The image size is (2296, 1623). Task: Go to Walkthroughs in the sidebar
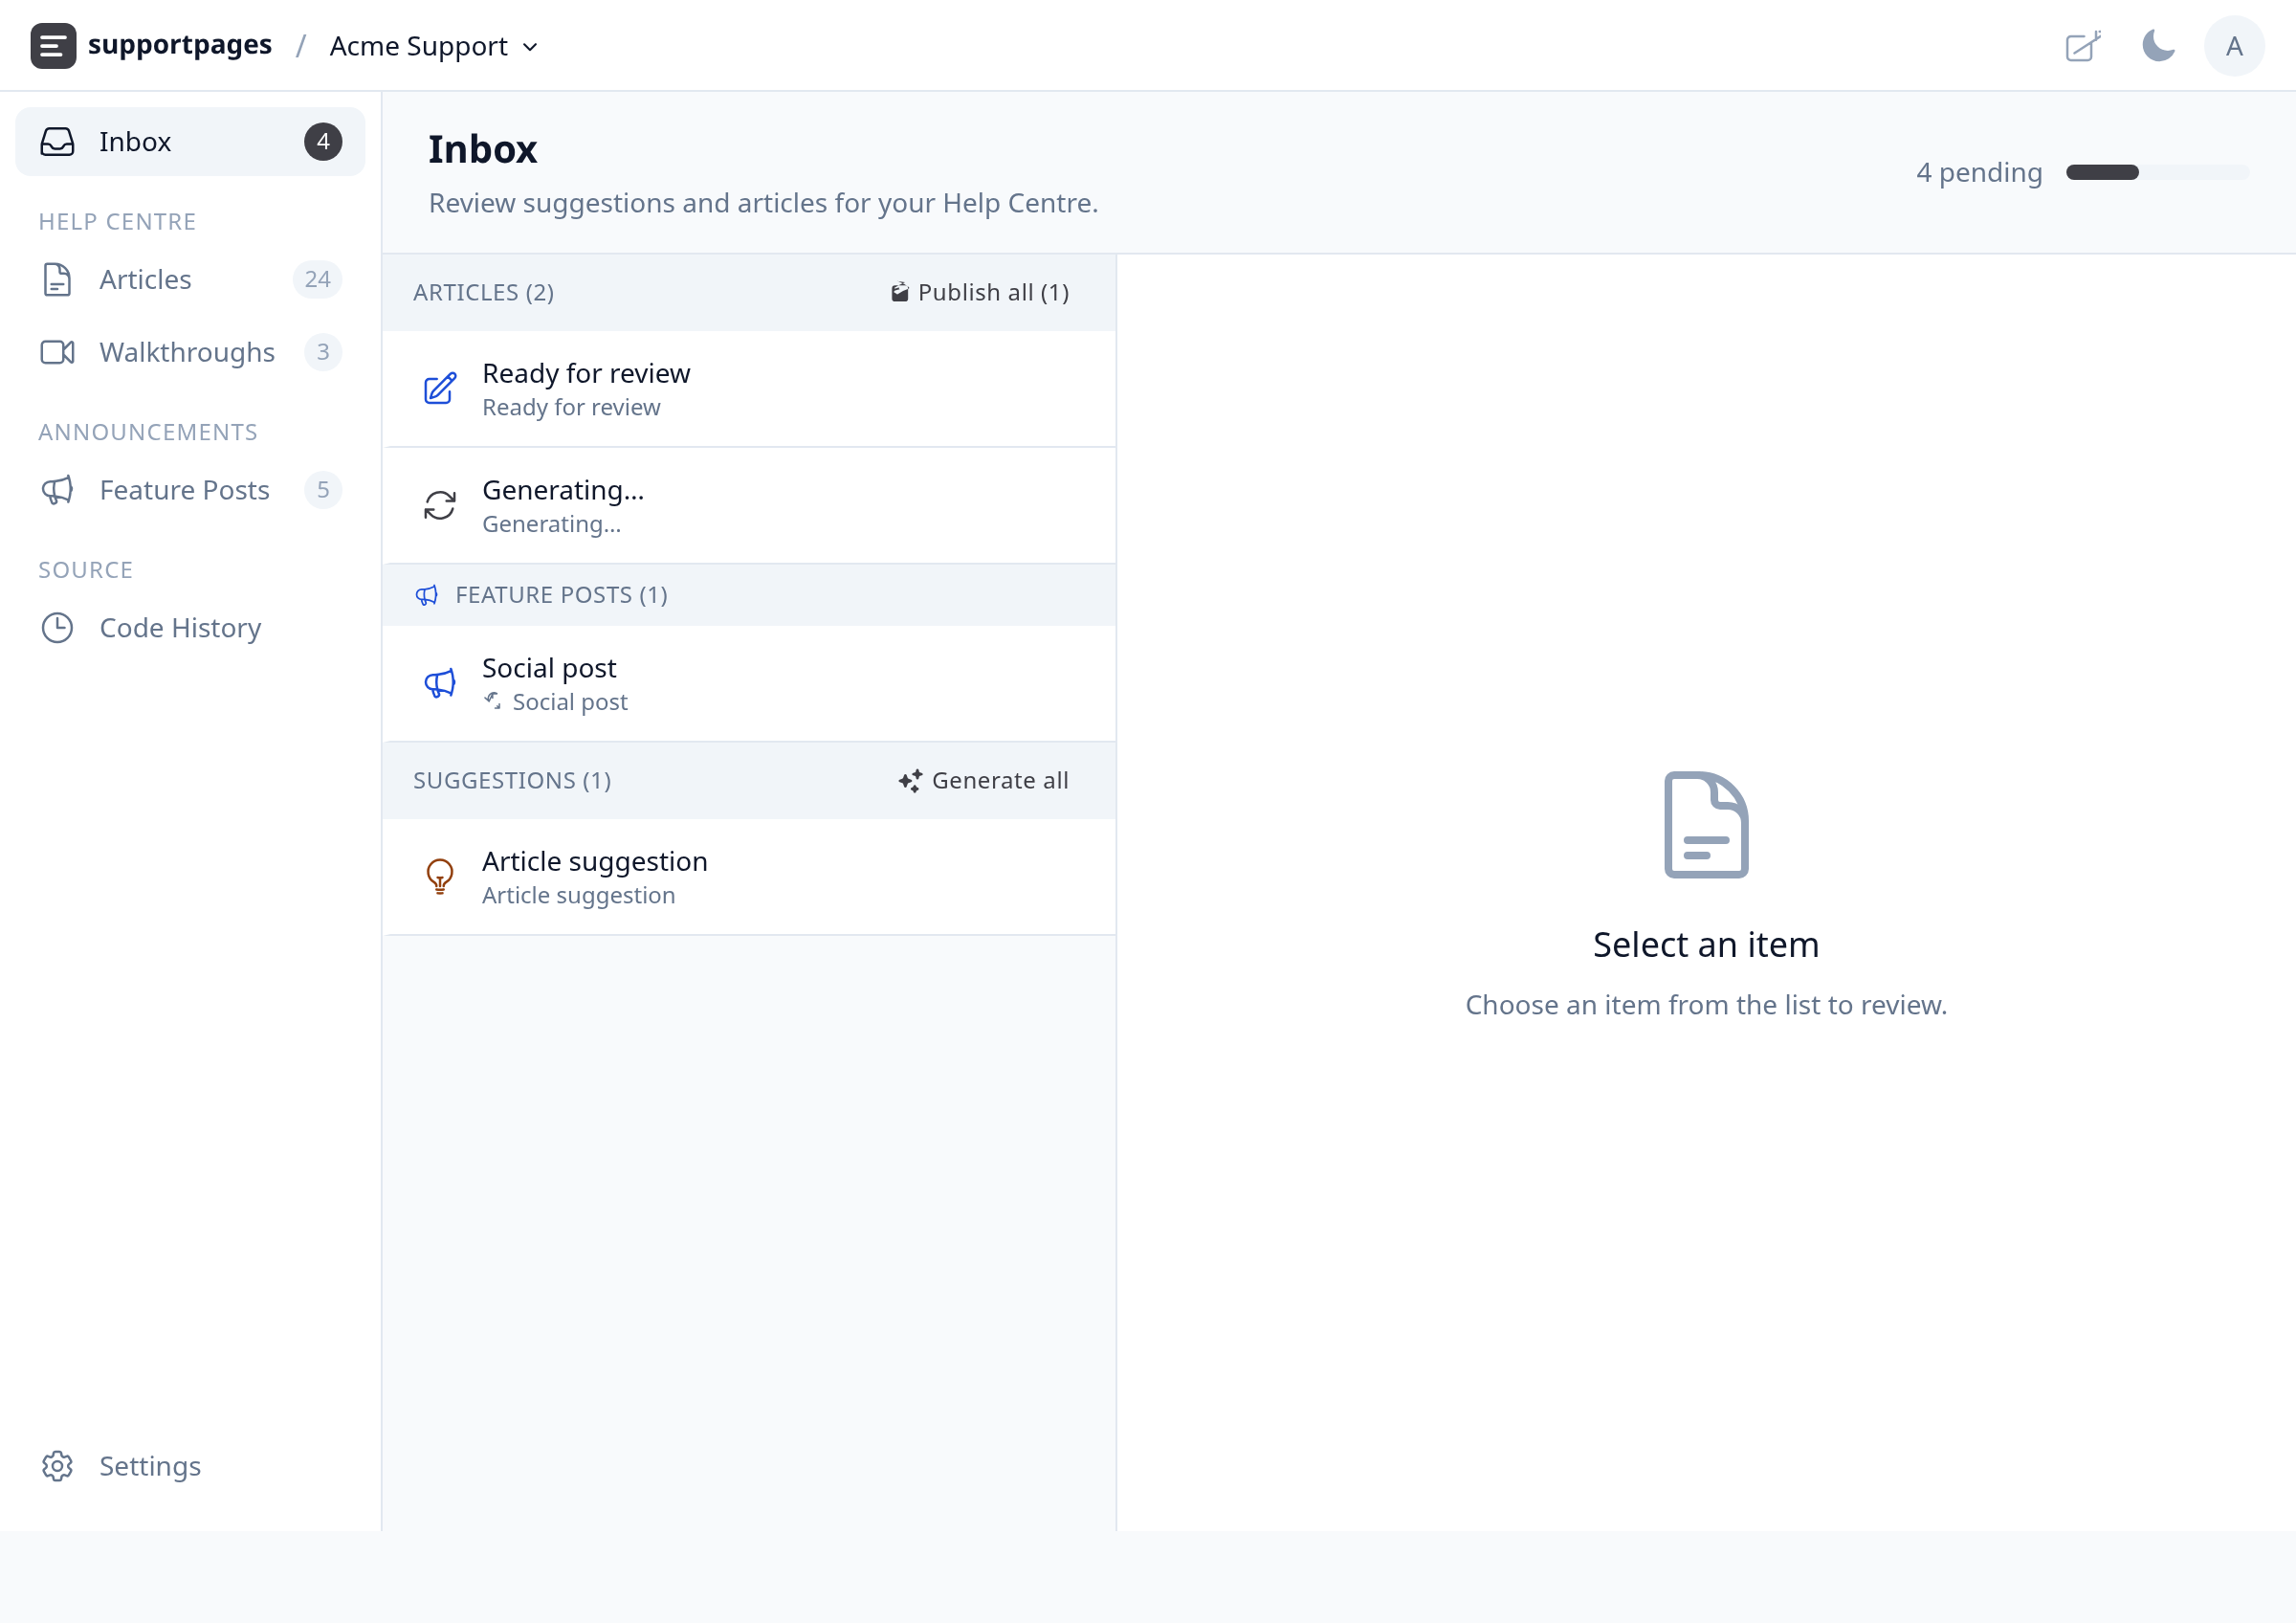(x=190, y=352)
